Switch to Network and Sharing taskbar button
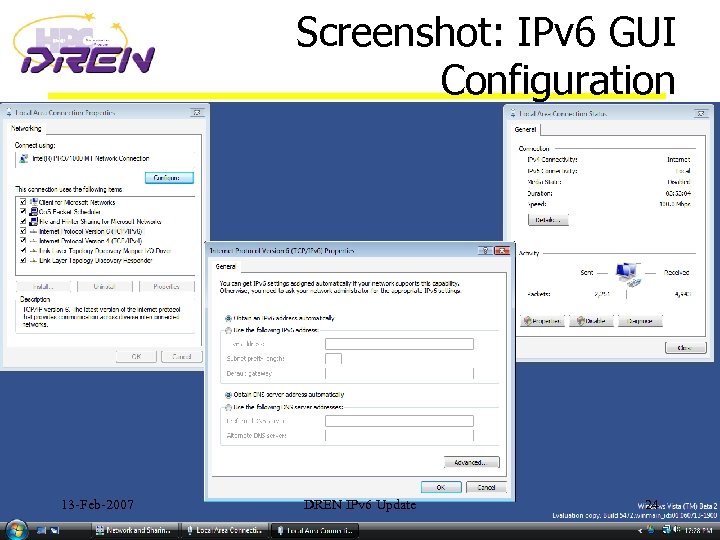This screenshot has height=540, width=720. point(133,530)
